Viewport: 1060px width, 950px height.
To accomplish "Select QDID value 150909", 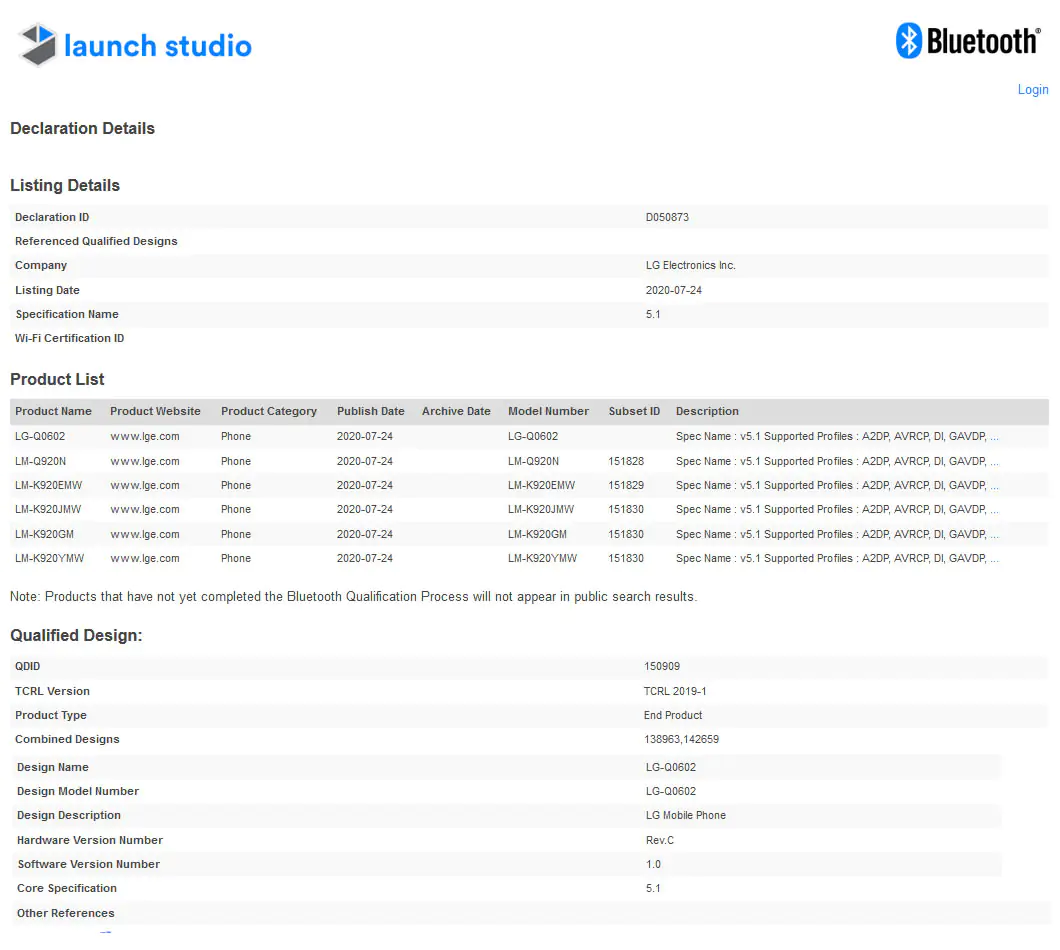I will coord(662,667).
